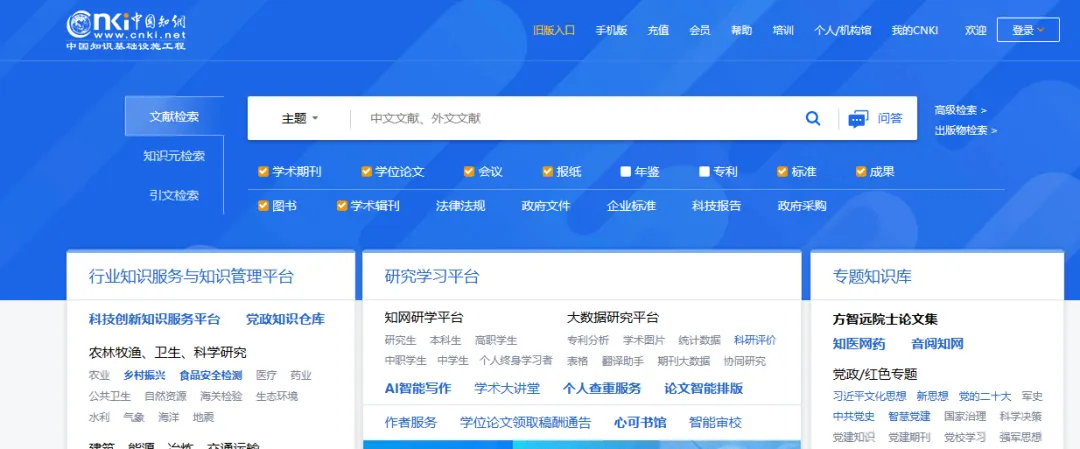Switch to 知识元检索 tab
This screenshot has width=1080, height=449.
tap(174, 156)
